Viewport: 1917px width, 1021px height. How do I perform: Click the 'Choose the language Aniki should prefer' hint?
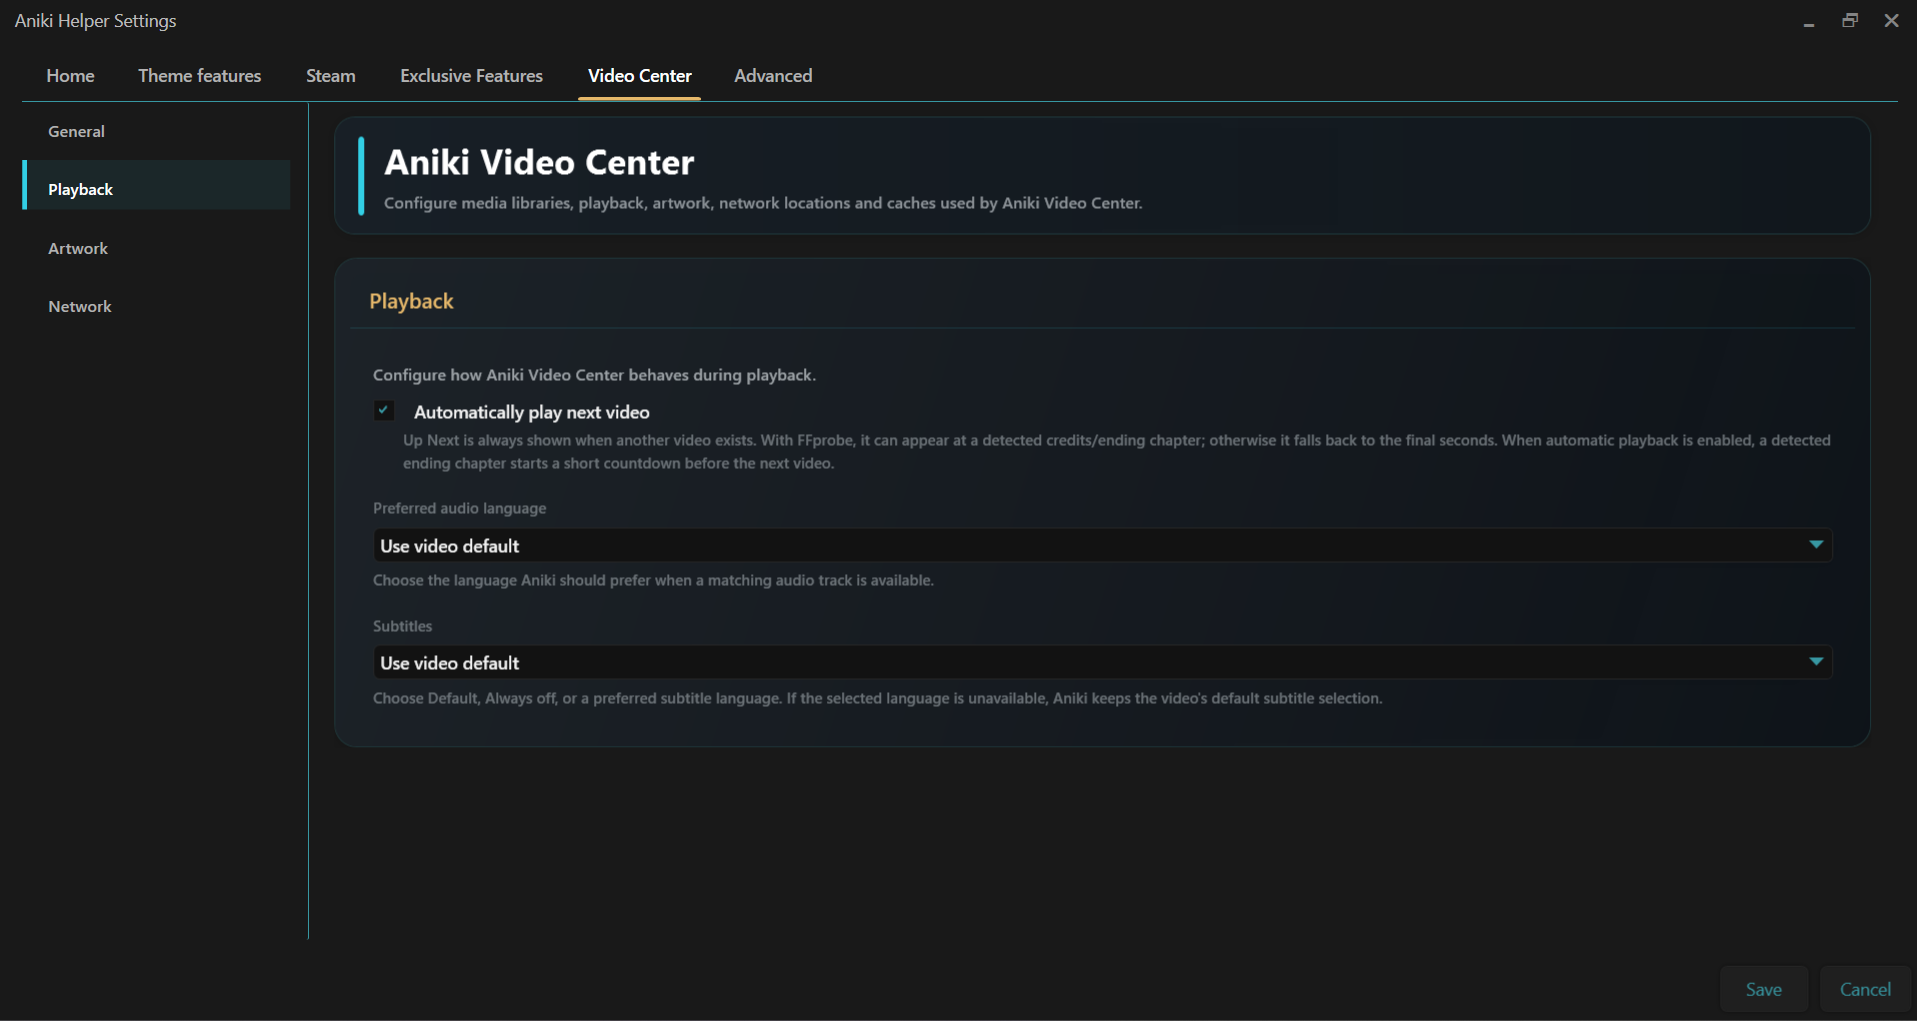pyautogui.click(x=654, y=580)
